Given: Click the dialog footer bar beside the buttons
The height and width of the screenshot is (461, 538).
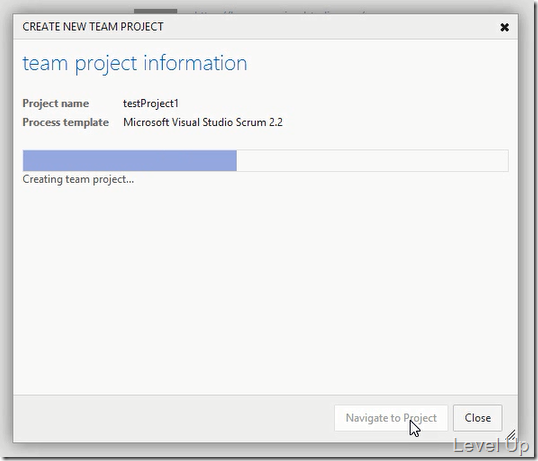Looking at the screenshot, I should [173, 418].
